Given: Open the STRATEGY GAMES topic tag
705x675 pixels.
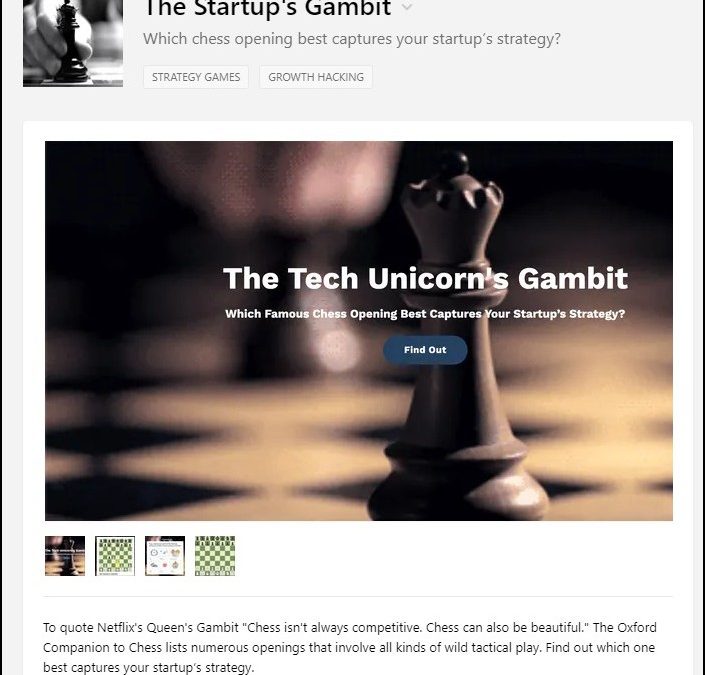Looking at the screenshot, I should pos(196,77).
